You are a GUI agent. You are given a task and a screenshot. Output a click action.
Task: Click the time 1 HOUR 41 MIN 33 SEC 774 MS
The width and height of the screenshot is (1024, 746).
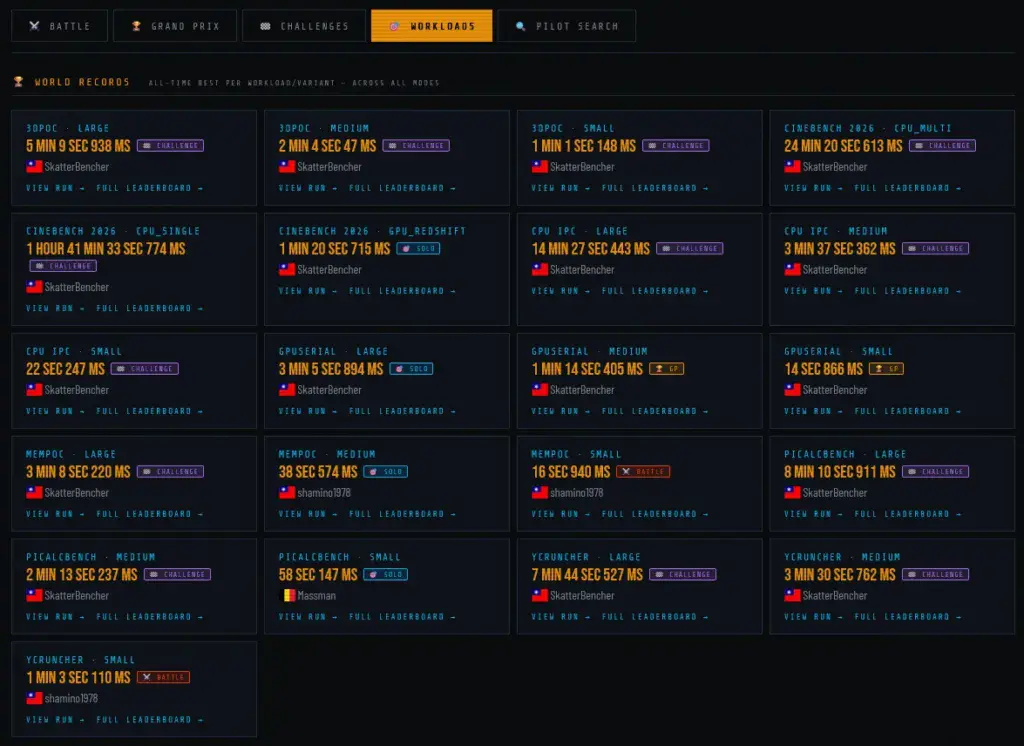(106, 248)
